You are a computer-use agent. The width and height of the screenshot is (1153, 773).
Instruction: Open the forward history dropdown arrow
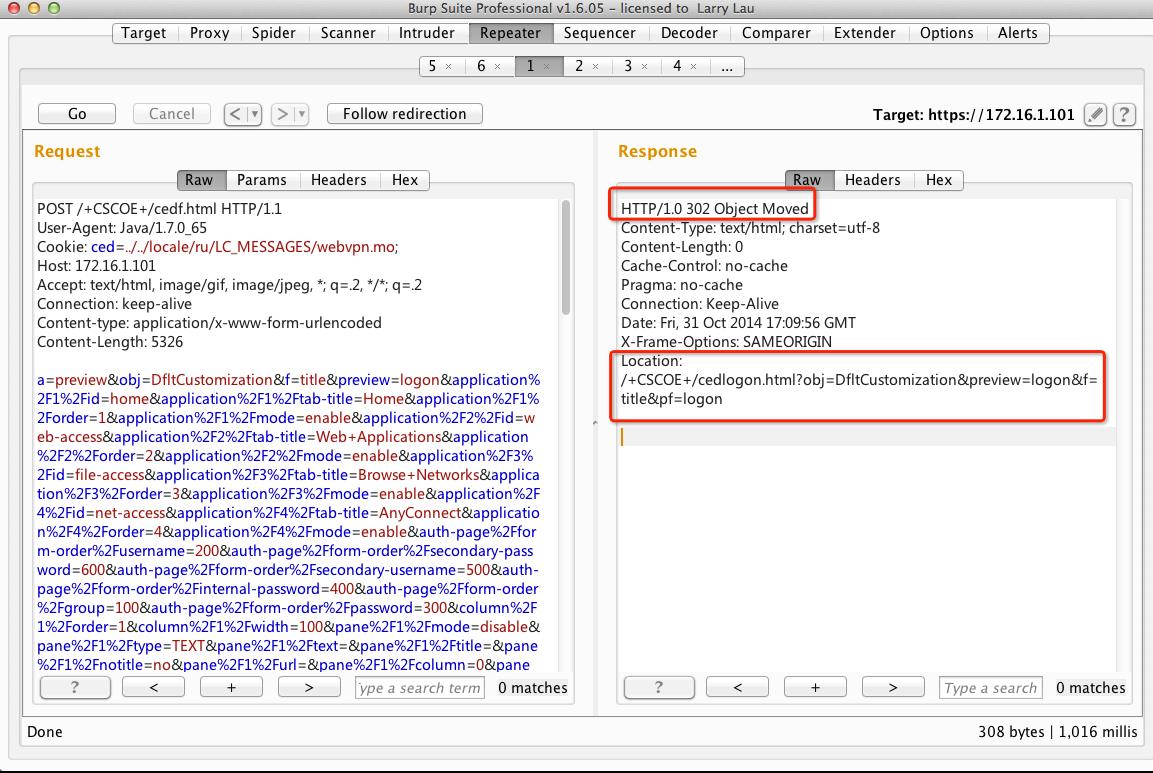click(301, 114)
